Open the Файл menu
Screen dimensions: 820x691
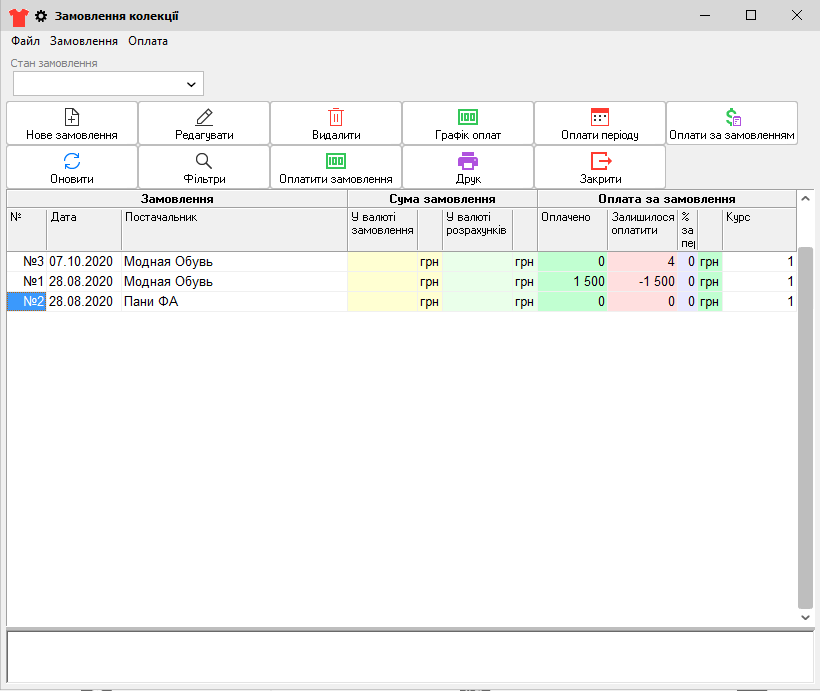[x=25, y=41]
